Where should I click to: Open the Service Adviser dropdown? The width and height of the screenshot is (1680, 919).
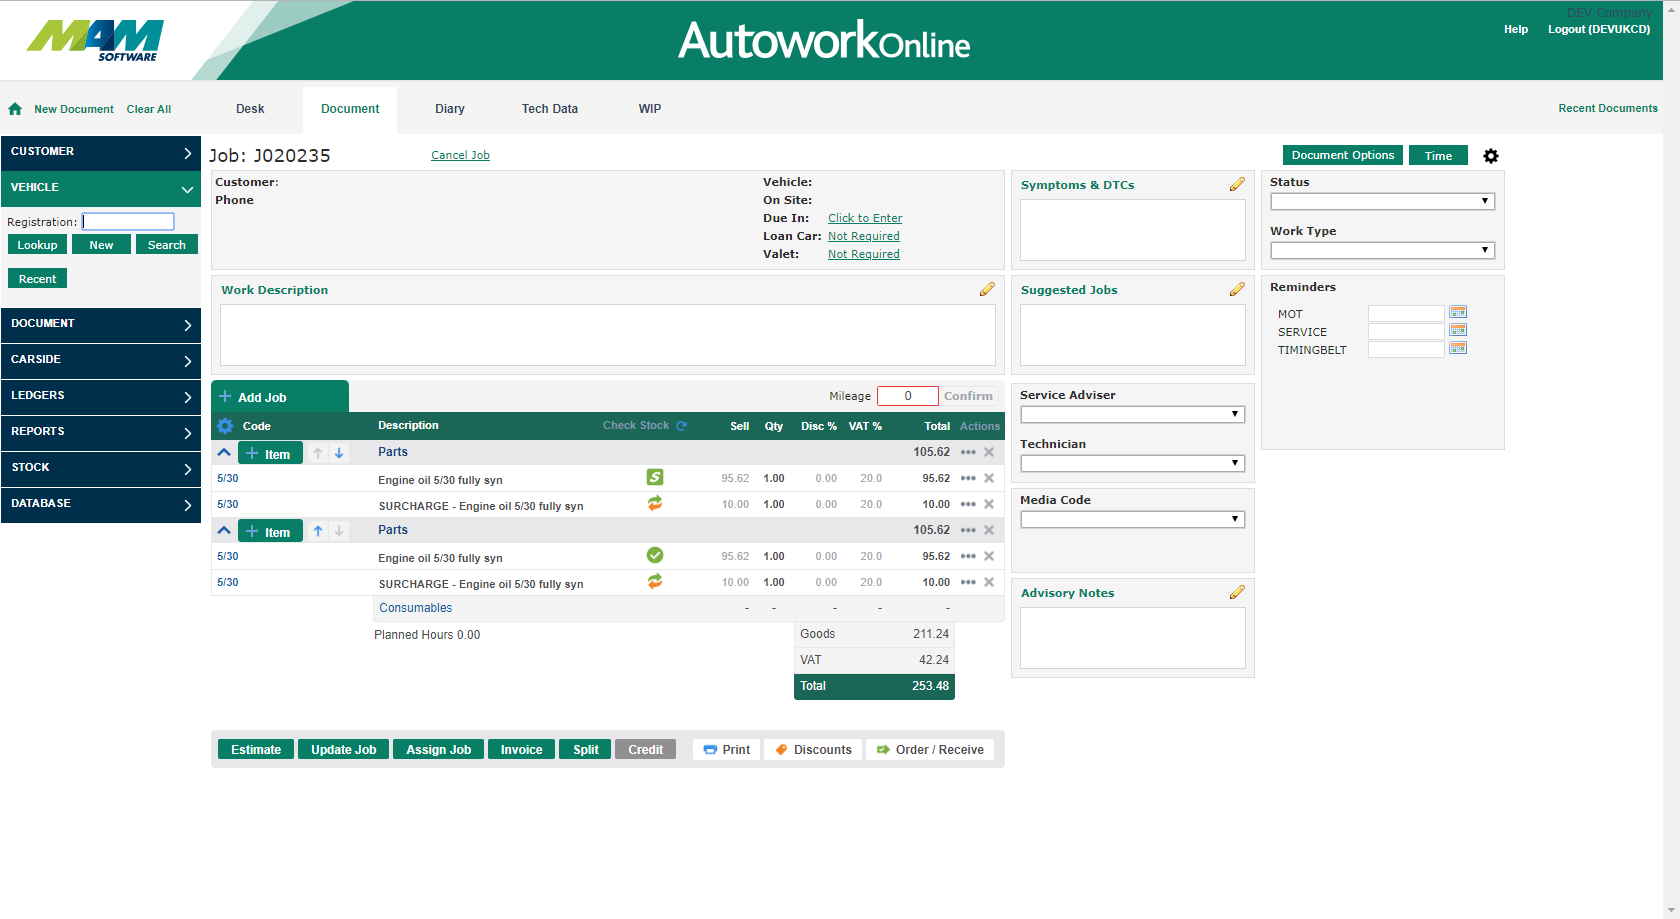coord(1132,414)
